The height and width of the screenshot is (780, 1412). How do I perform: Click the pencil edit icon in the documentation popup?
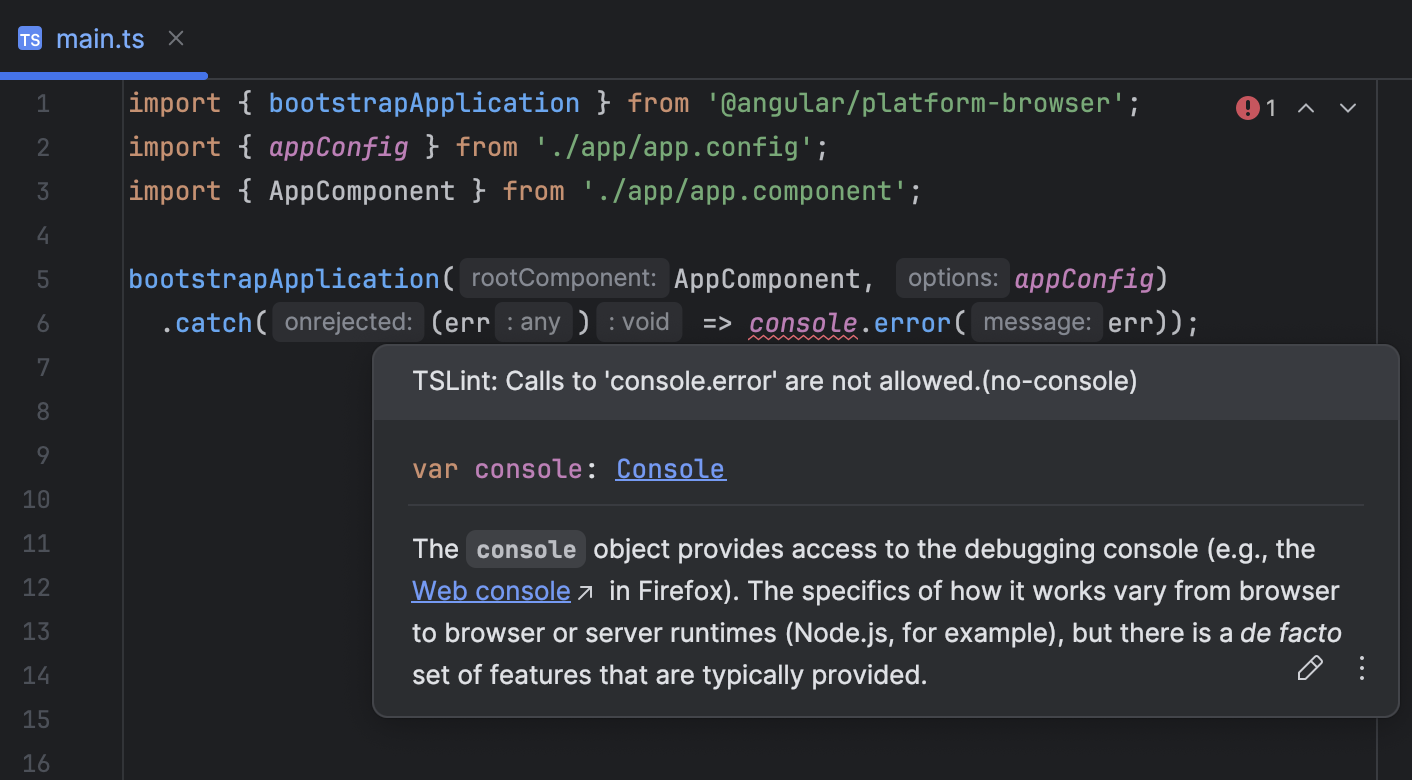1310,667
